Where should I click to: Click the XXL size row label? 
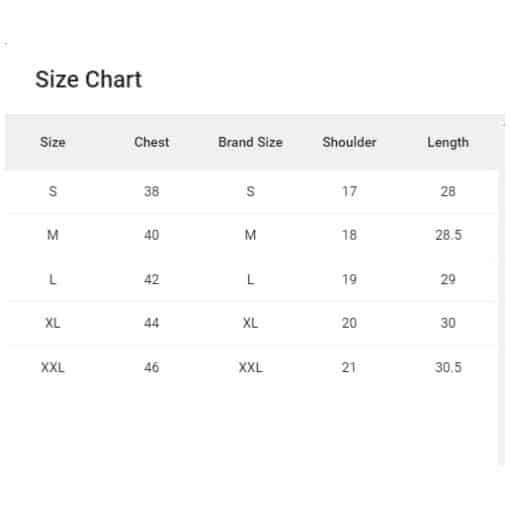(53, 367)
